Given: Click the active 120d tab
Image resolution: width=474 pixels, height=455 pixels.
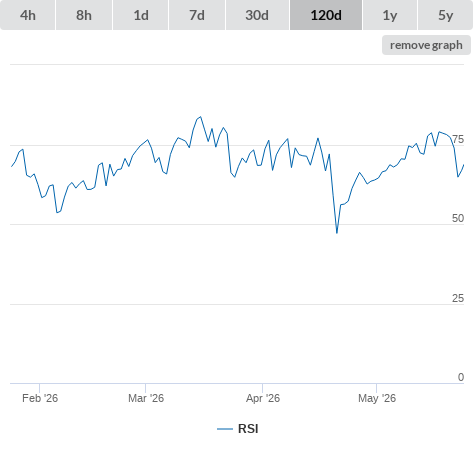Looking at the screenshot, I should pos(326,15).
